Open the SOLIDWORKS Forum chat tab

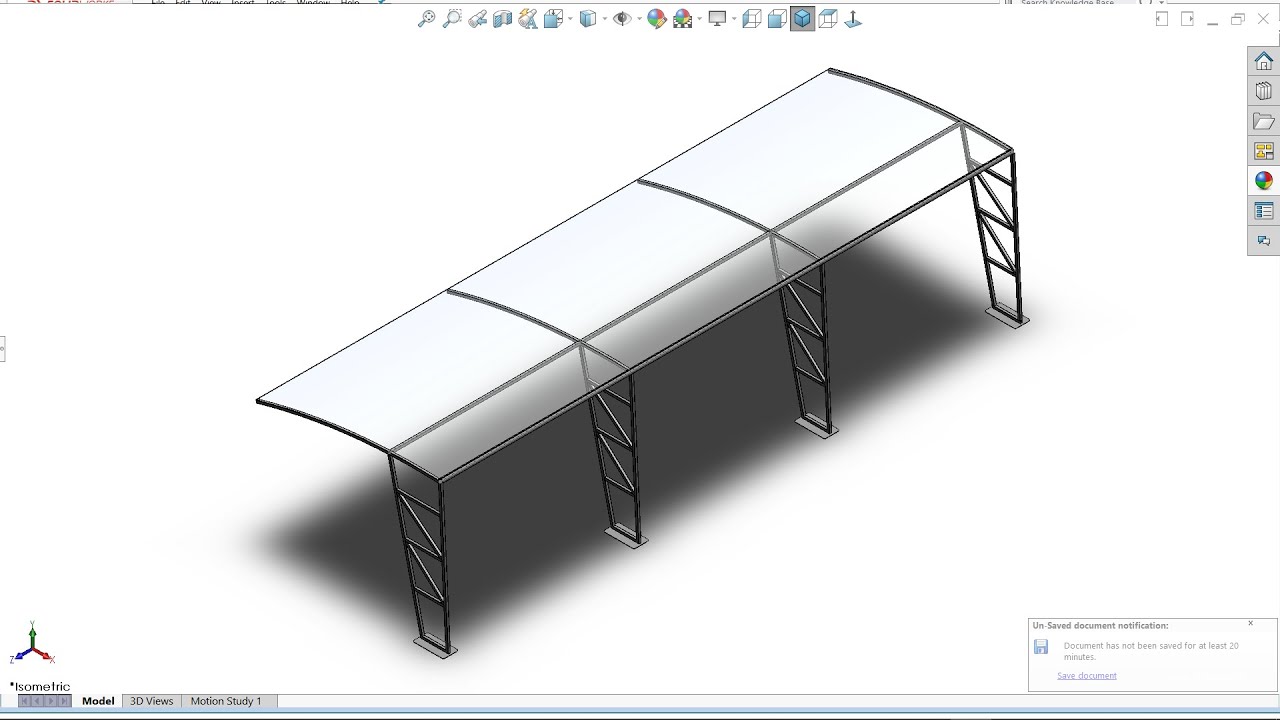(1264, 241)
